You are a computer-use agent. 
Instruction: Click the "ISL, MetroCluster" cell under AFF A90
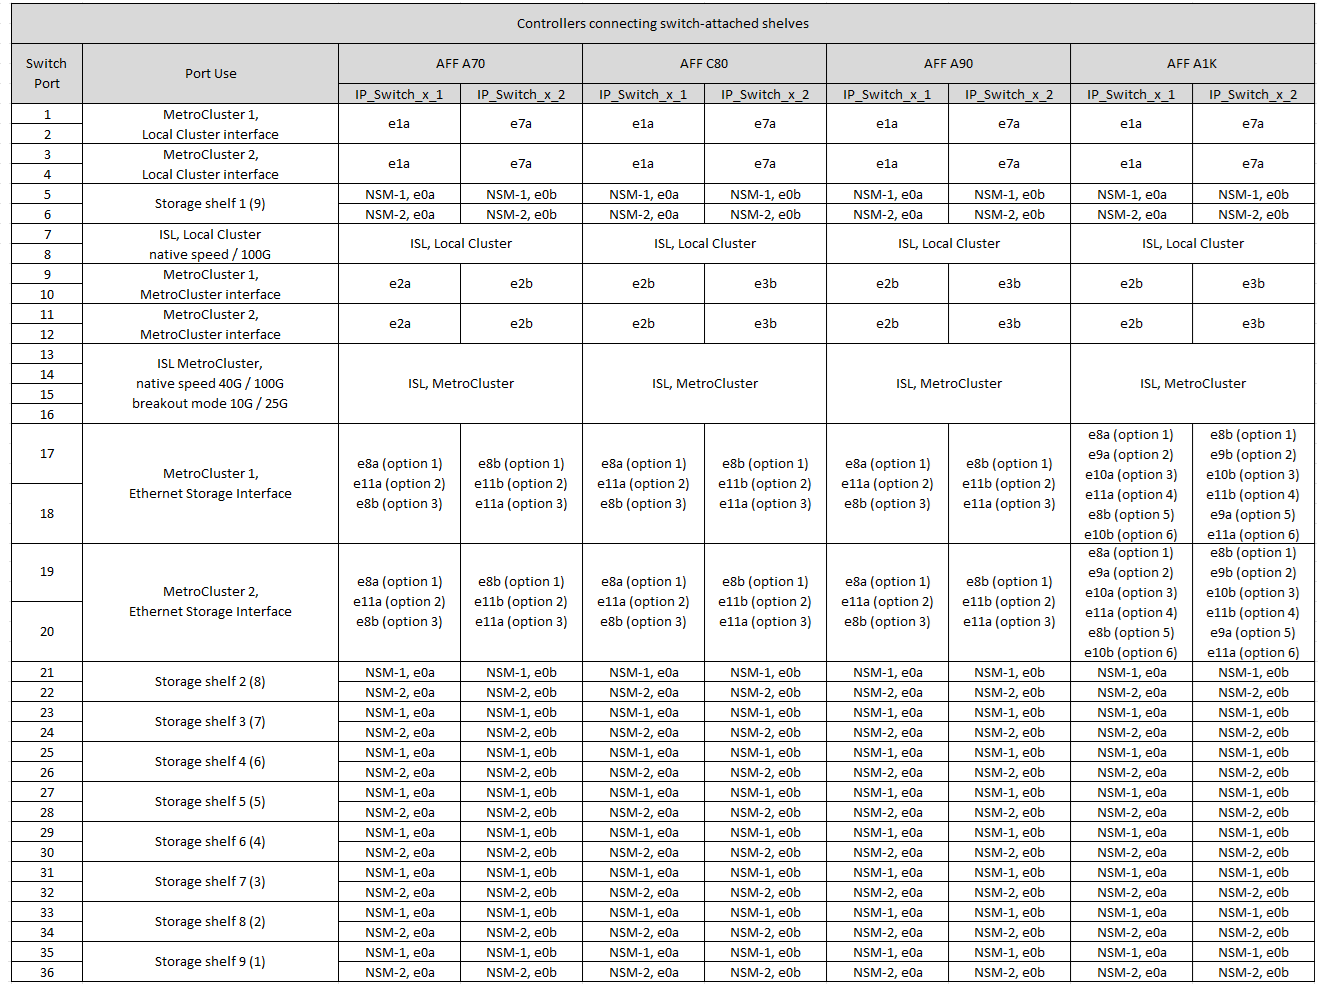coord(948,384)
